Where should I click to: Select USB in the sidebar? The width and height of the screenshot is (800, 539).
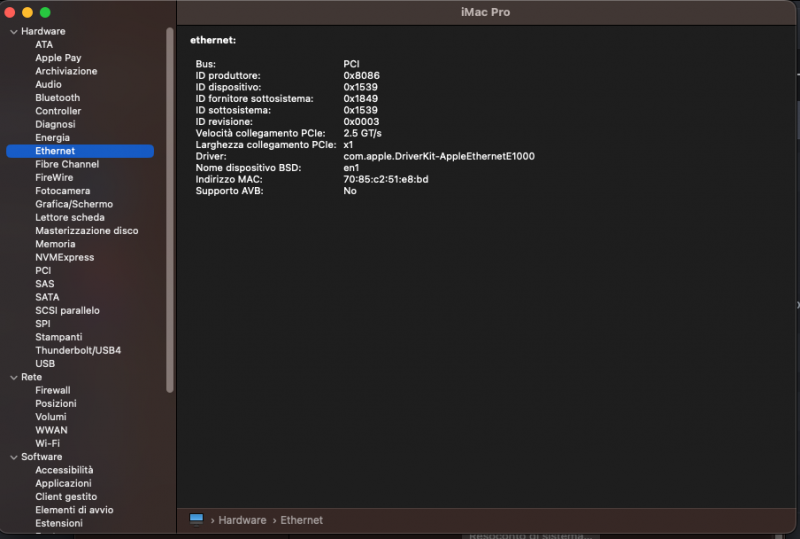click(x=45, y=363)
